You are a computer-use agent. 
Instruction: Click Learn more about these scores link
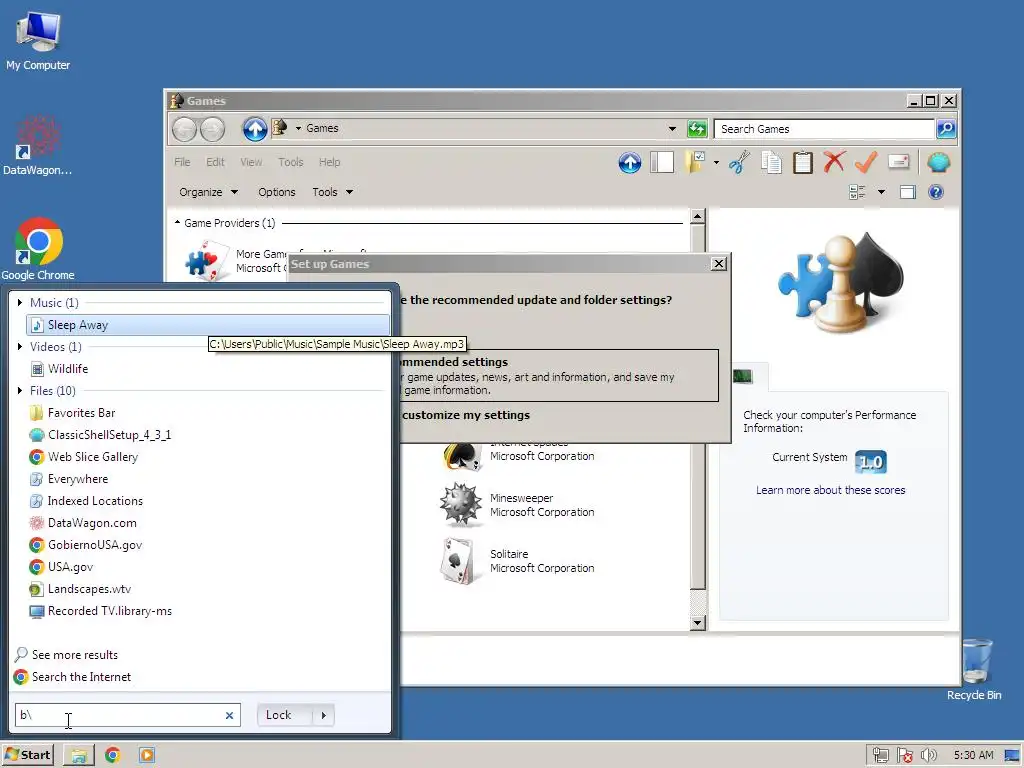[x=831, y=490]
